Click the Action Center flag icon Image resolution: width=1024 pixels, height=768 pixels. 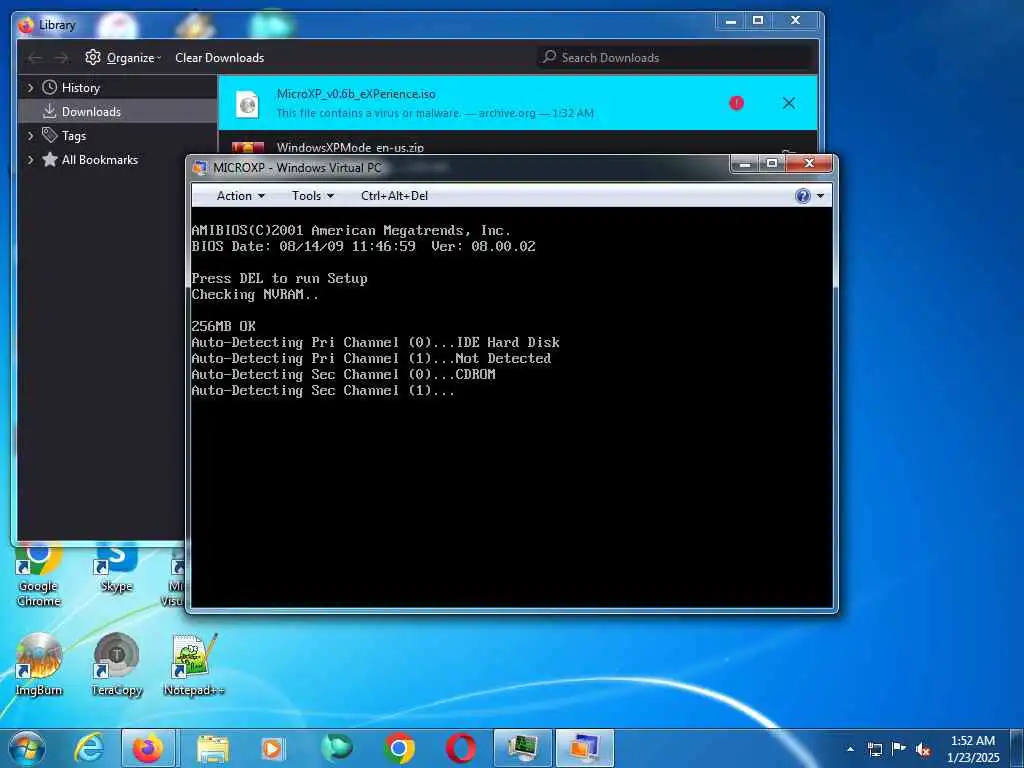click(899, 749)
